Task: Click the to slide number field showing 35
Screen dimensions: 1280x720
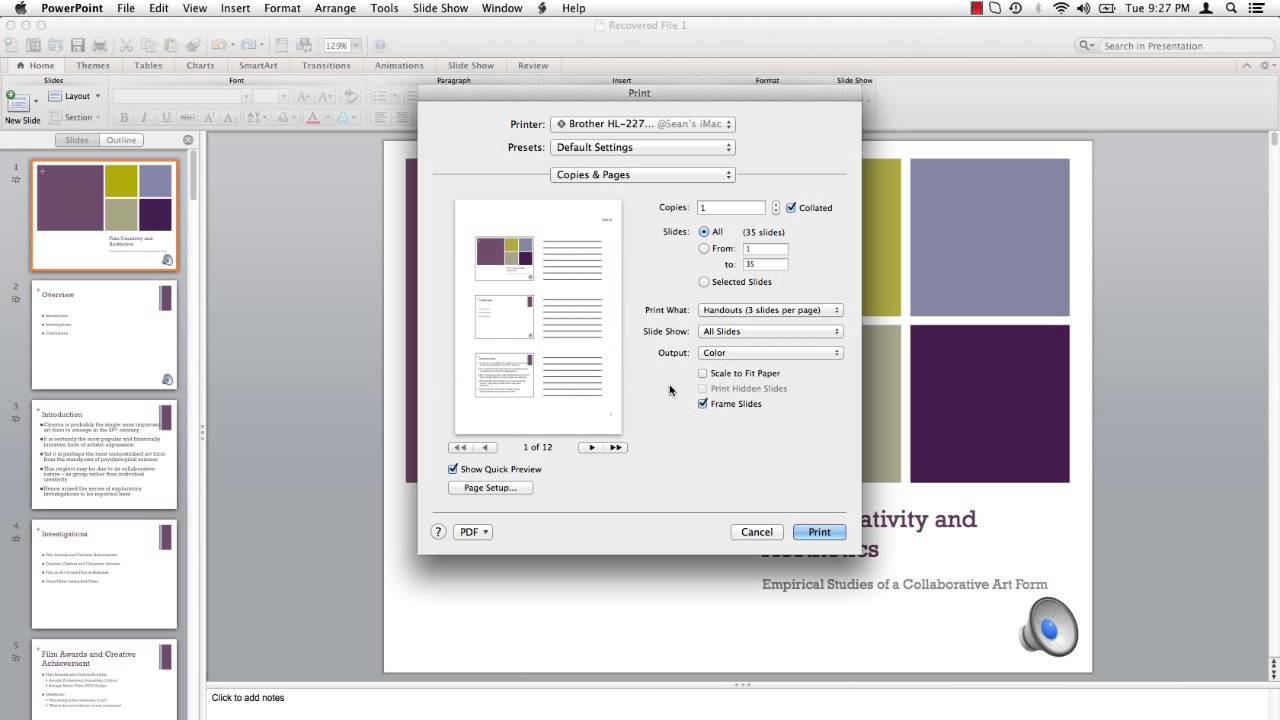Action: tap(765, 265)
